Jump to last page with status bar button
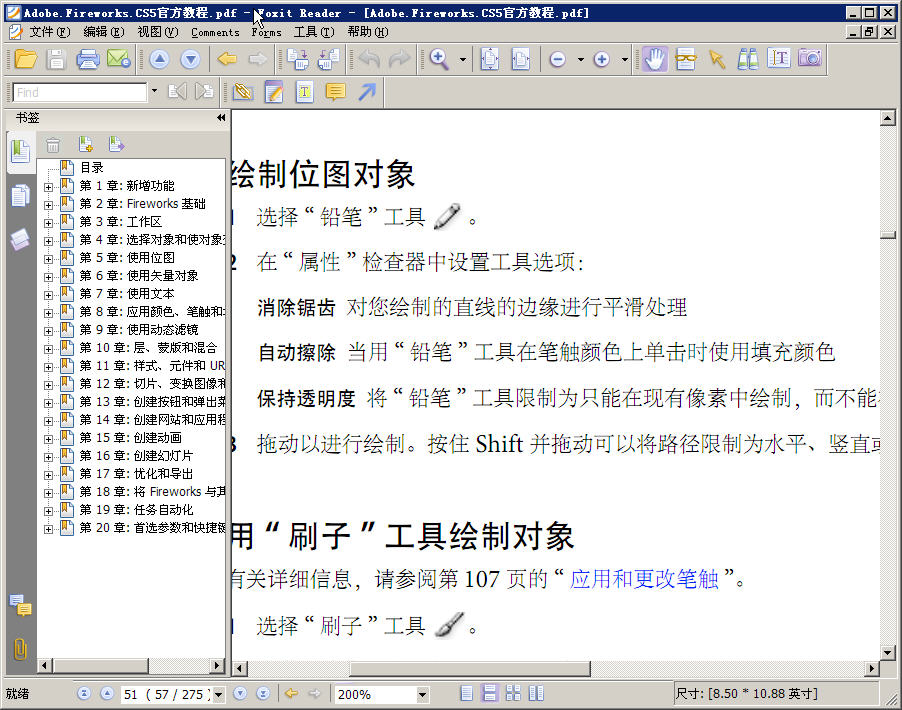 click(263, 693)
